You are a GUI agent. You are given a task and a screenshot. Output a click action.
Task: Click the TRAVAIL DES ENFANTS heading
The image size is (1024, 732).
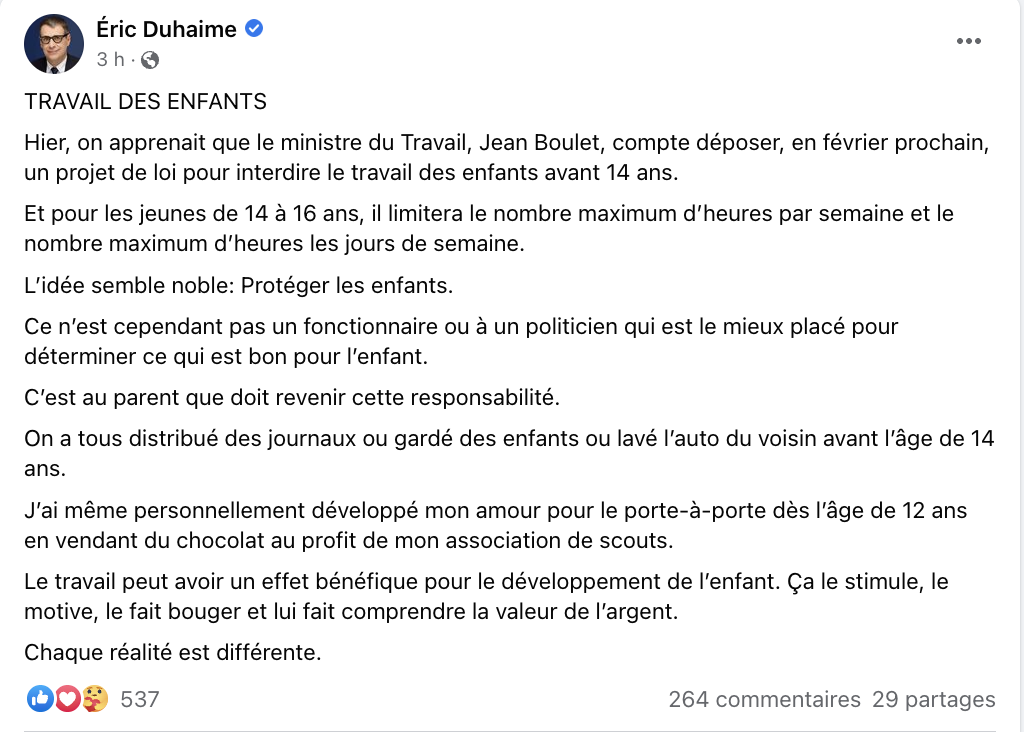click(x=146, y=102)
